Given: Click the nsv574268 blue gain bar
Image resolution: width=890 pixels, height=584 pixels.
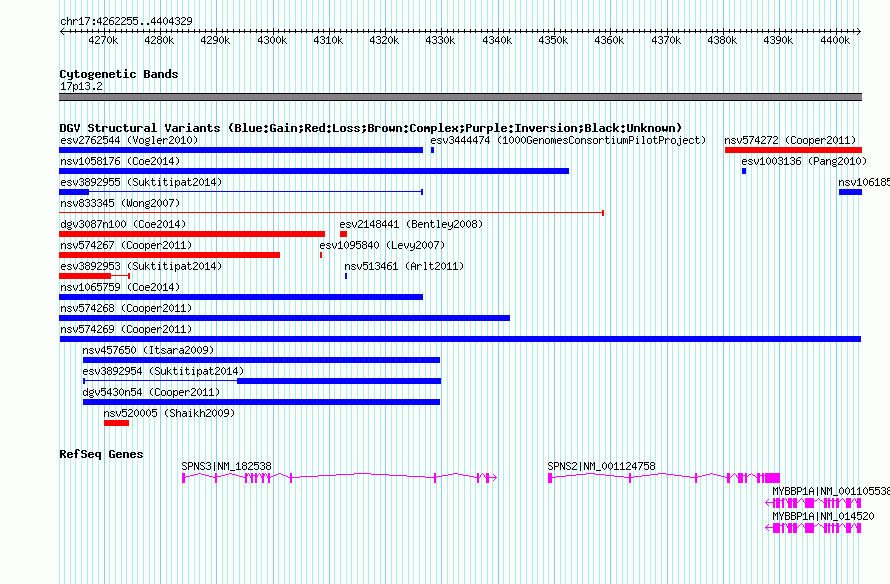Looking at the screenshot, I should coord(284,318).
